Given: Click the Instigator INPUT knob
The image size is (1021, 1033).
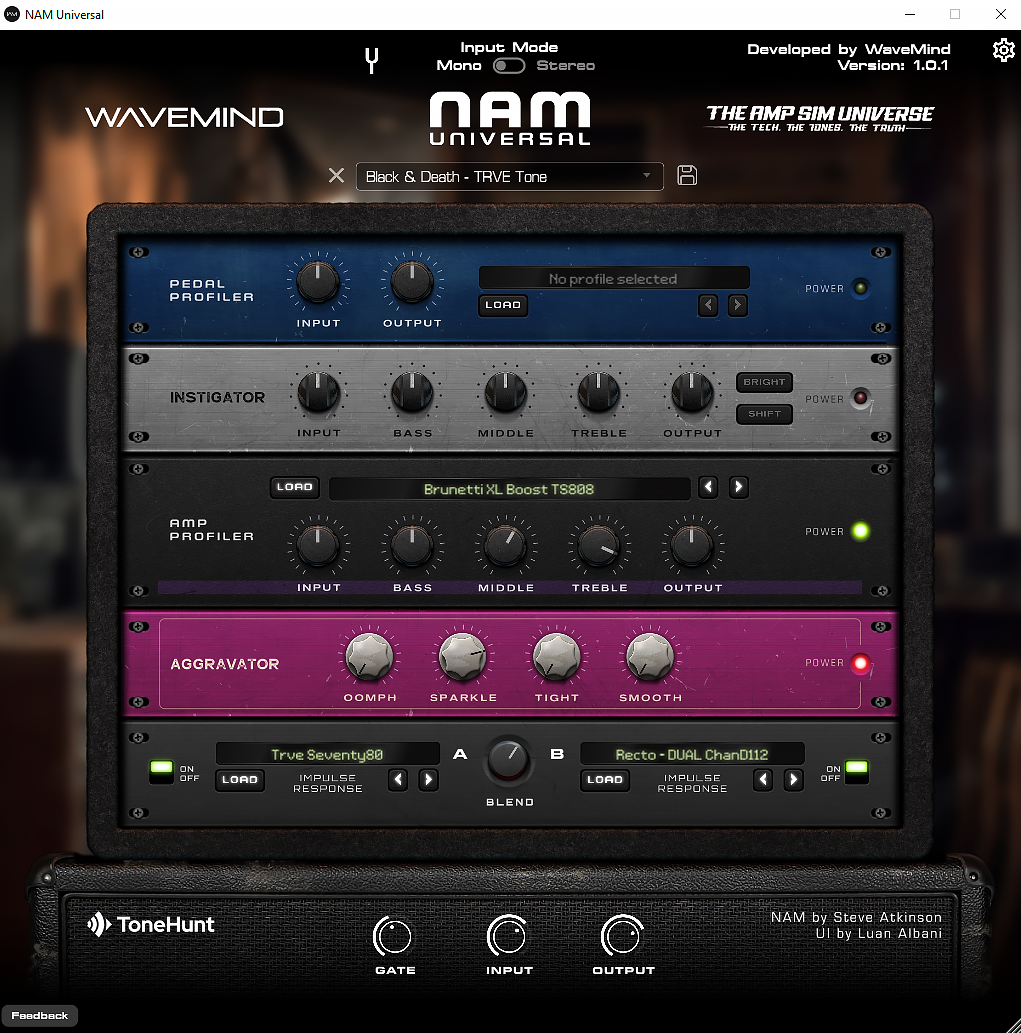Looking at the screenshot, I should pyautogui.click(x=318, y=393).
